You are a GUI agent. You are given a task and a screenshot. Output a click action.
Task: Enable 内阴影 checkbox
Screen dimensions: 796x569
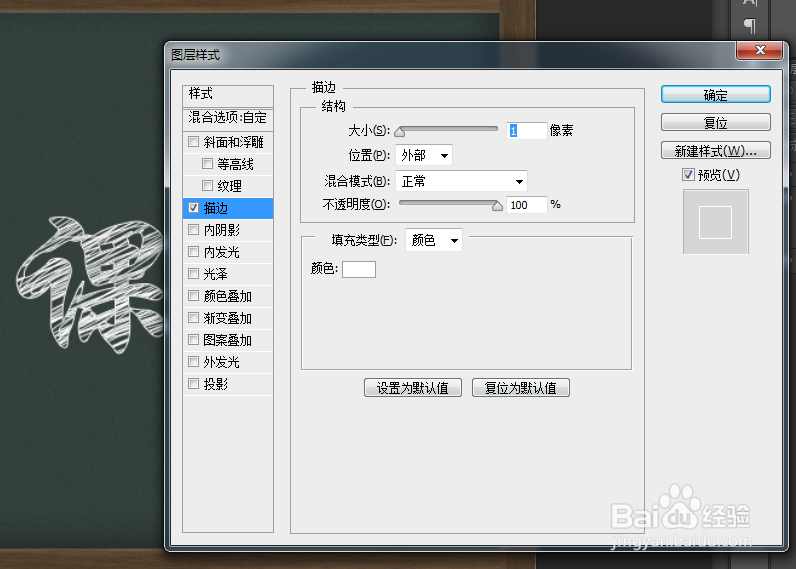tap(193, 229)
